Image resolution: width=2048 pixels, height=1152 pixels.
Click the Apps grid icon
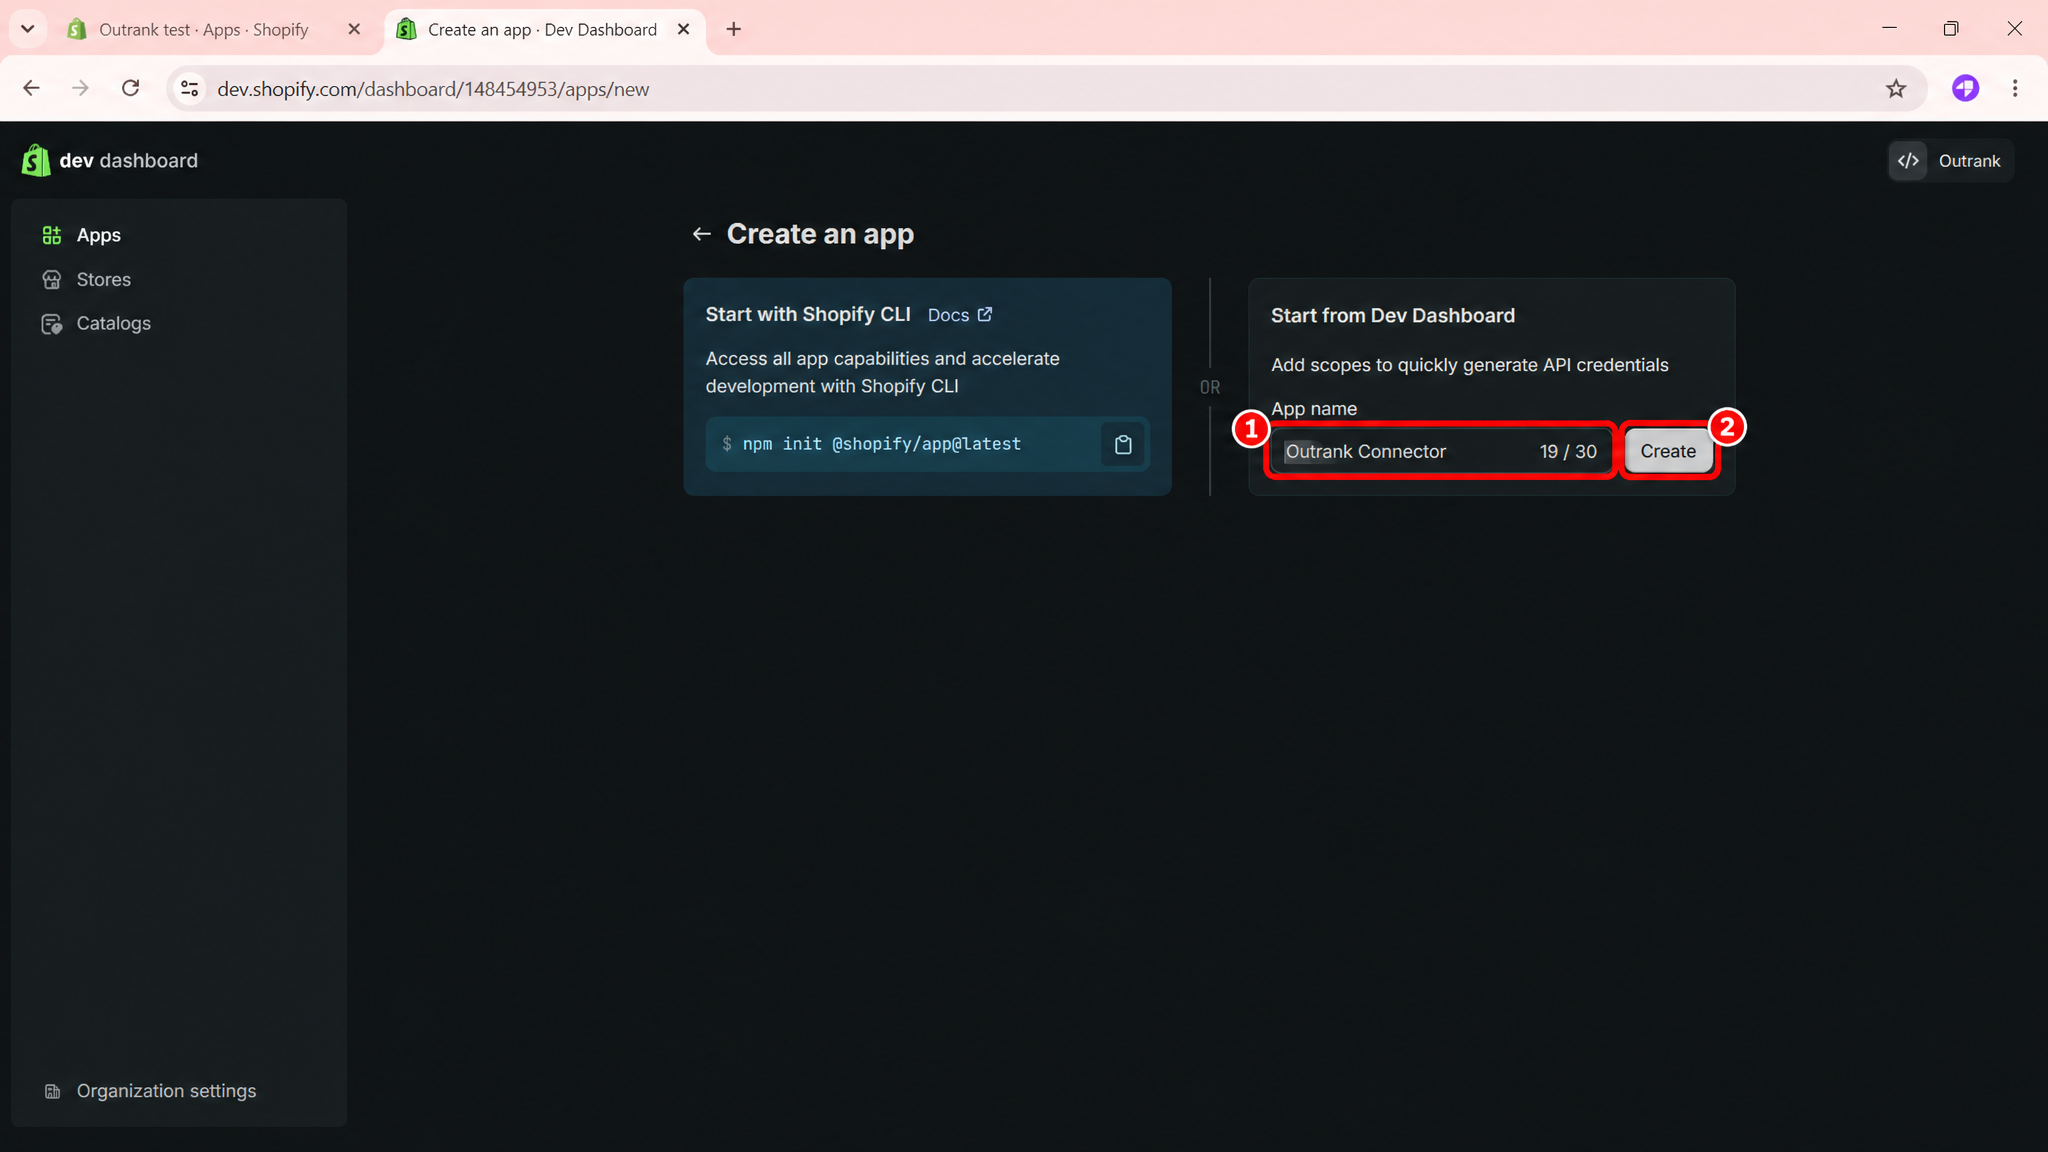52,235
